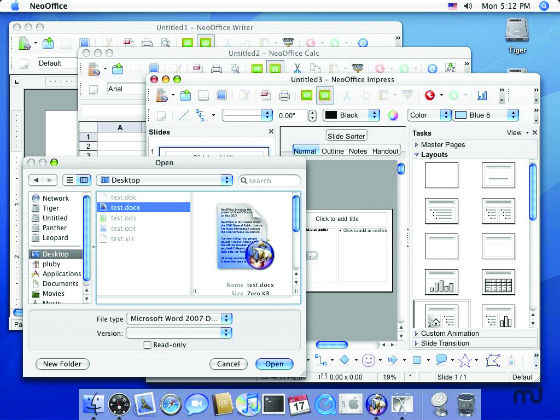The image size is (560, 420).
Task: Switch to the Handout view tab
Action: (x=385, y=151)
